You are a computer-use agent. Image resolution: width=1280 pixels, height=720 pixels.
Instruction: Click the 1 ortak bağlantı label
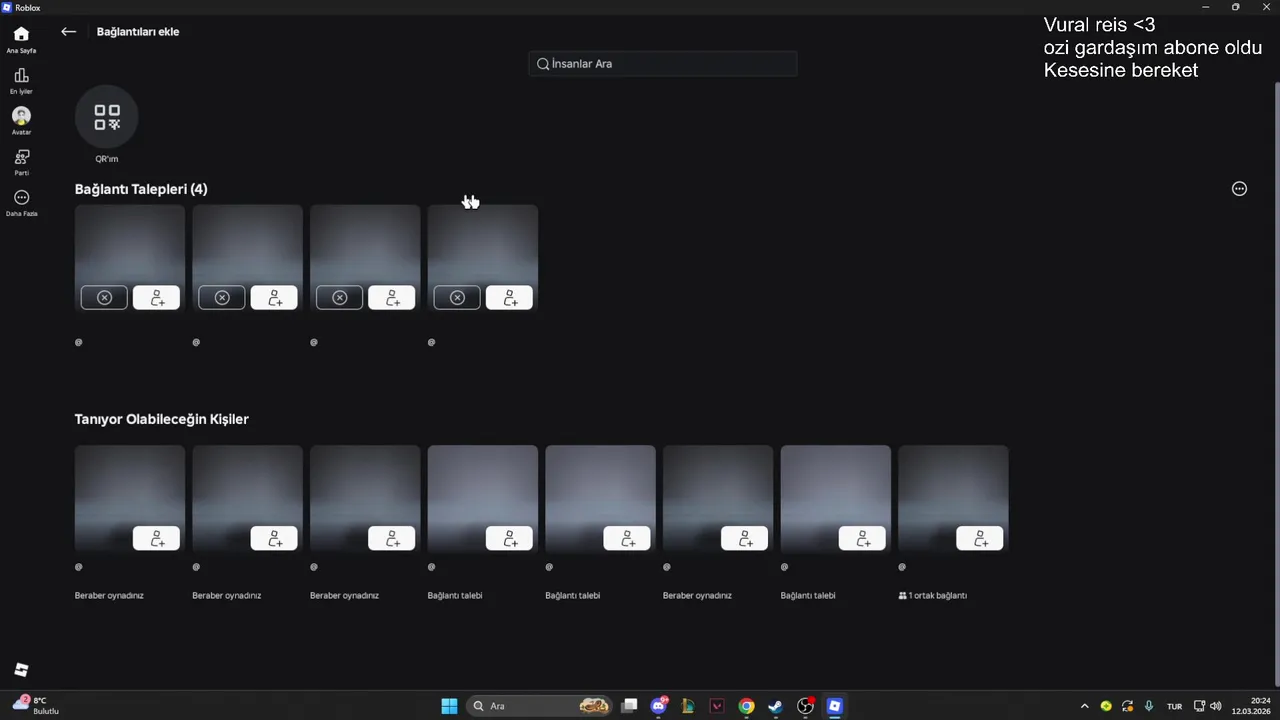(933, 595)
